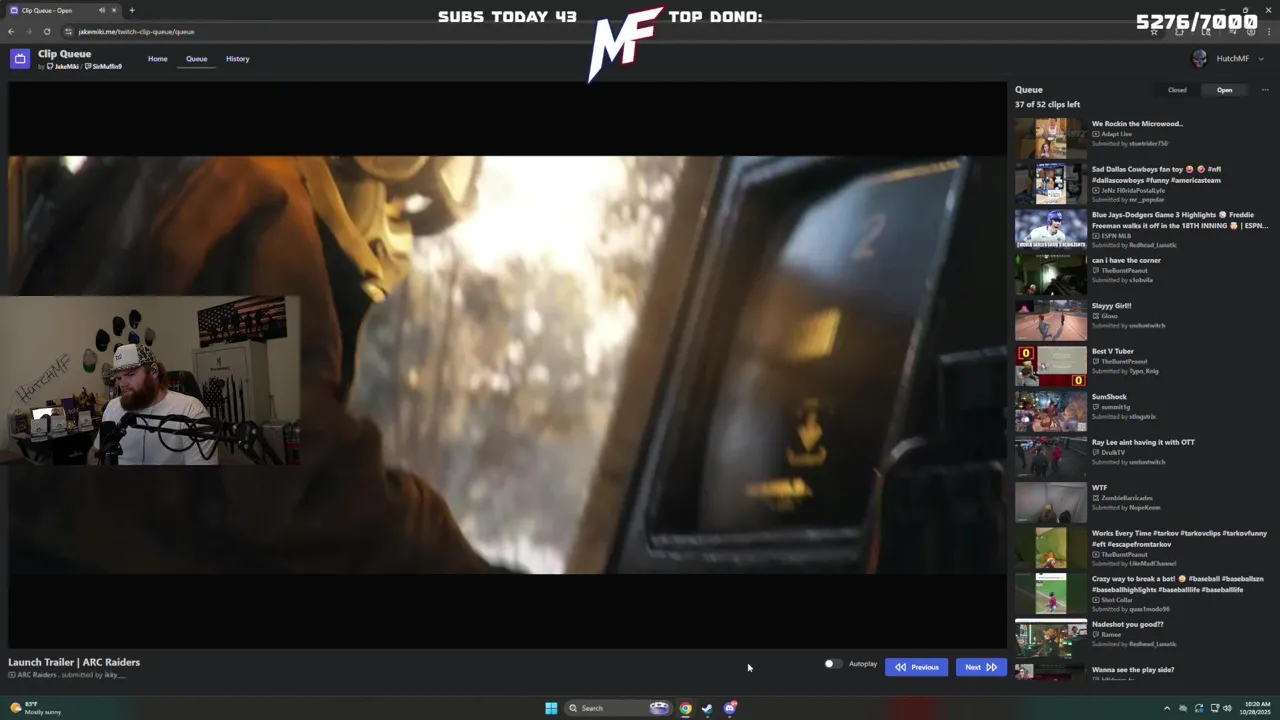
Task: Expand the HutchMF account dropdown
Action: pos(1261,59)
